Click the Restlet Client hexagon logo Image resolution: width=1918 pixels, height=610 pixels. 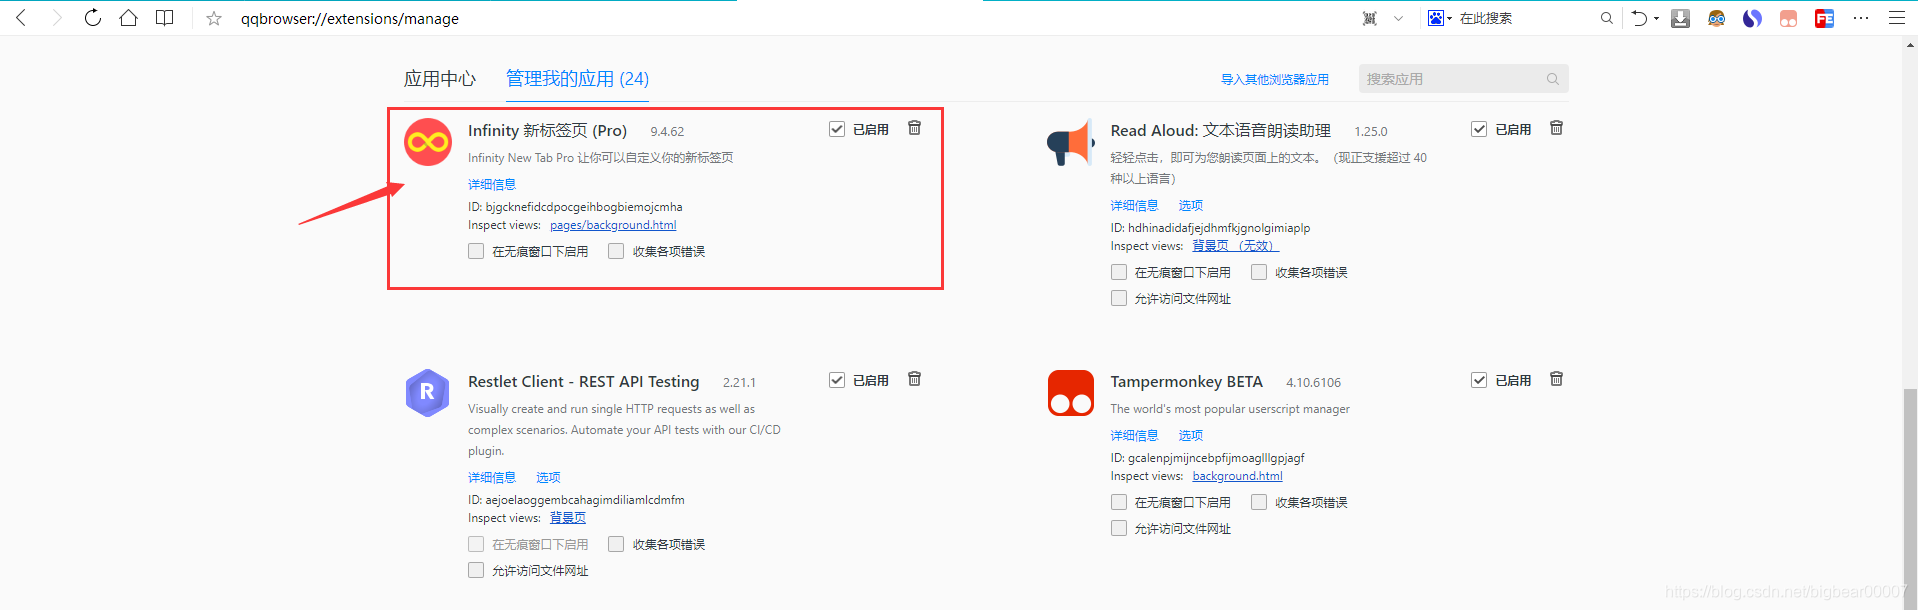pyautogui.click(x=427, y=393)
